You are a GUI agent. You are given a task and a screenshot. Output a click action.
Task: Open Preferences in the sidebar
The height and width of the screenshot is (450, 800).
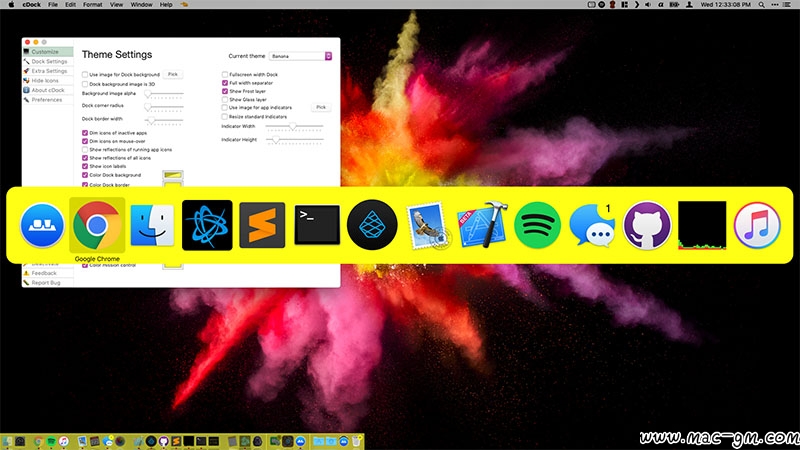coord(48,100)
